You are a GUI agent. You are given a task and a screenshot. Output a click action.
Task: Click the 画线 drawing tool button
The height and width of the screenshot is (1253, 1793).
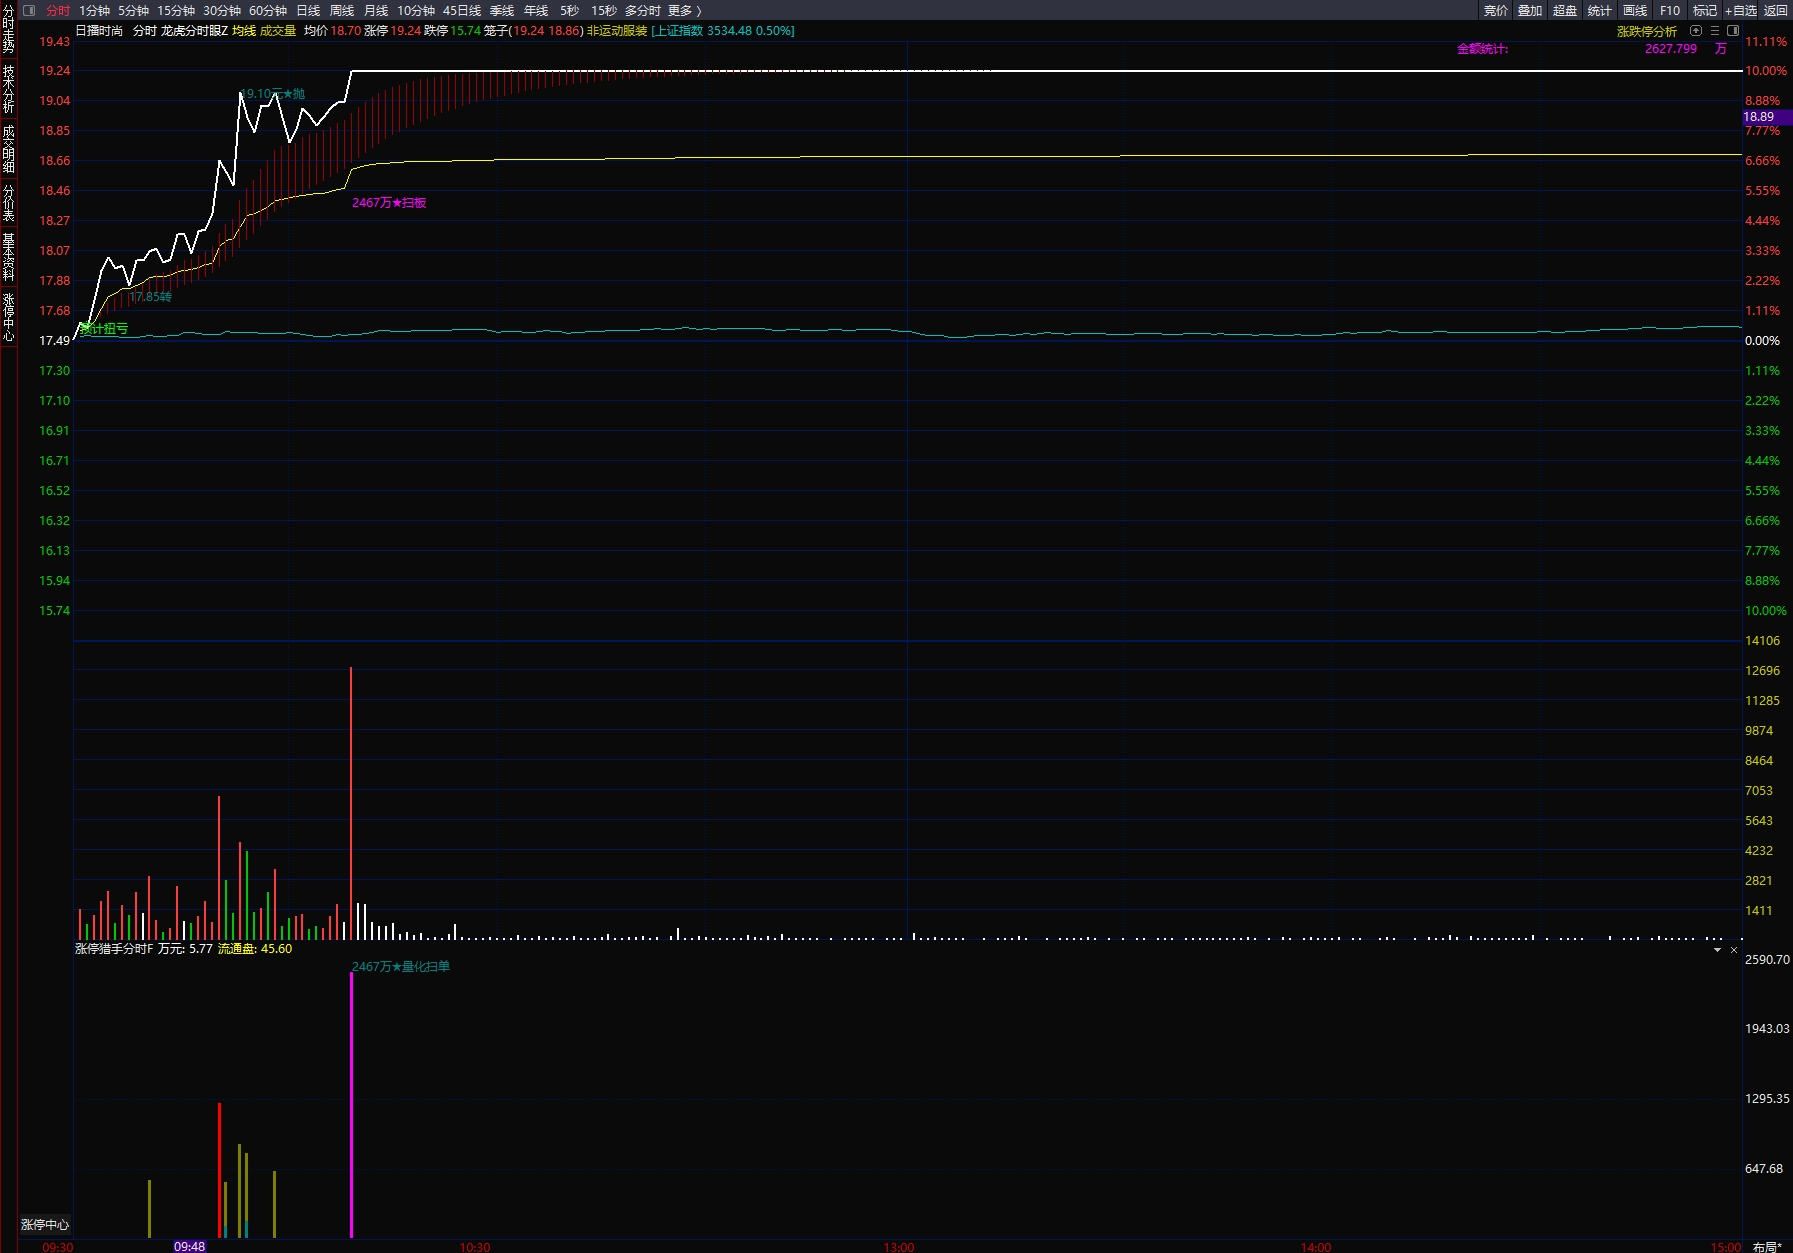tap(1635, 11)
